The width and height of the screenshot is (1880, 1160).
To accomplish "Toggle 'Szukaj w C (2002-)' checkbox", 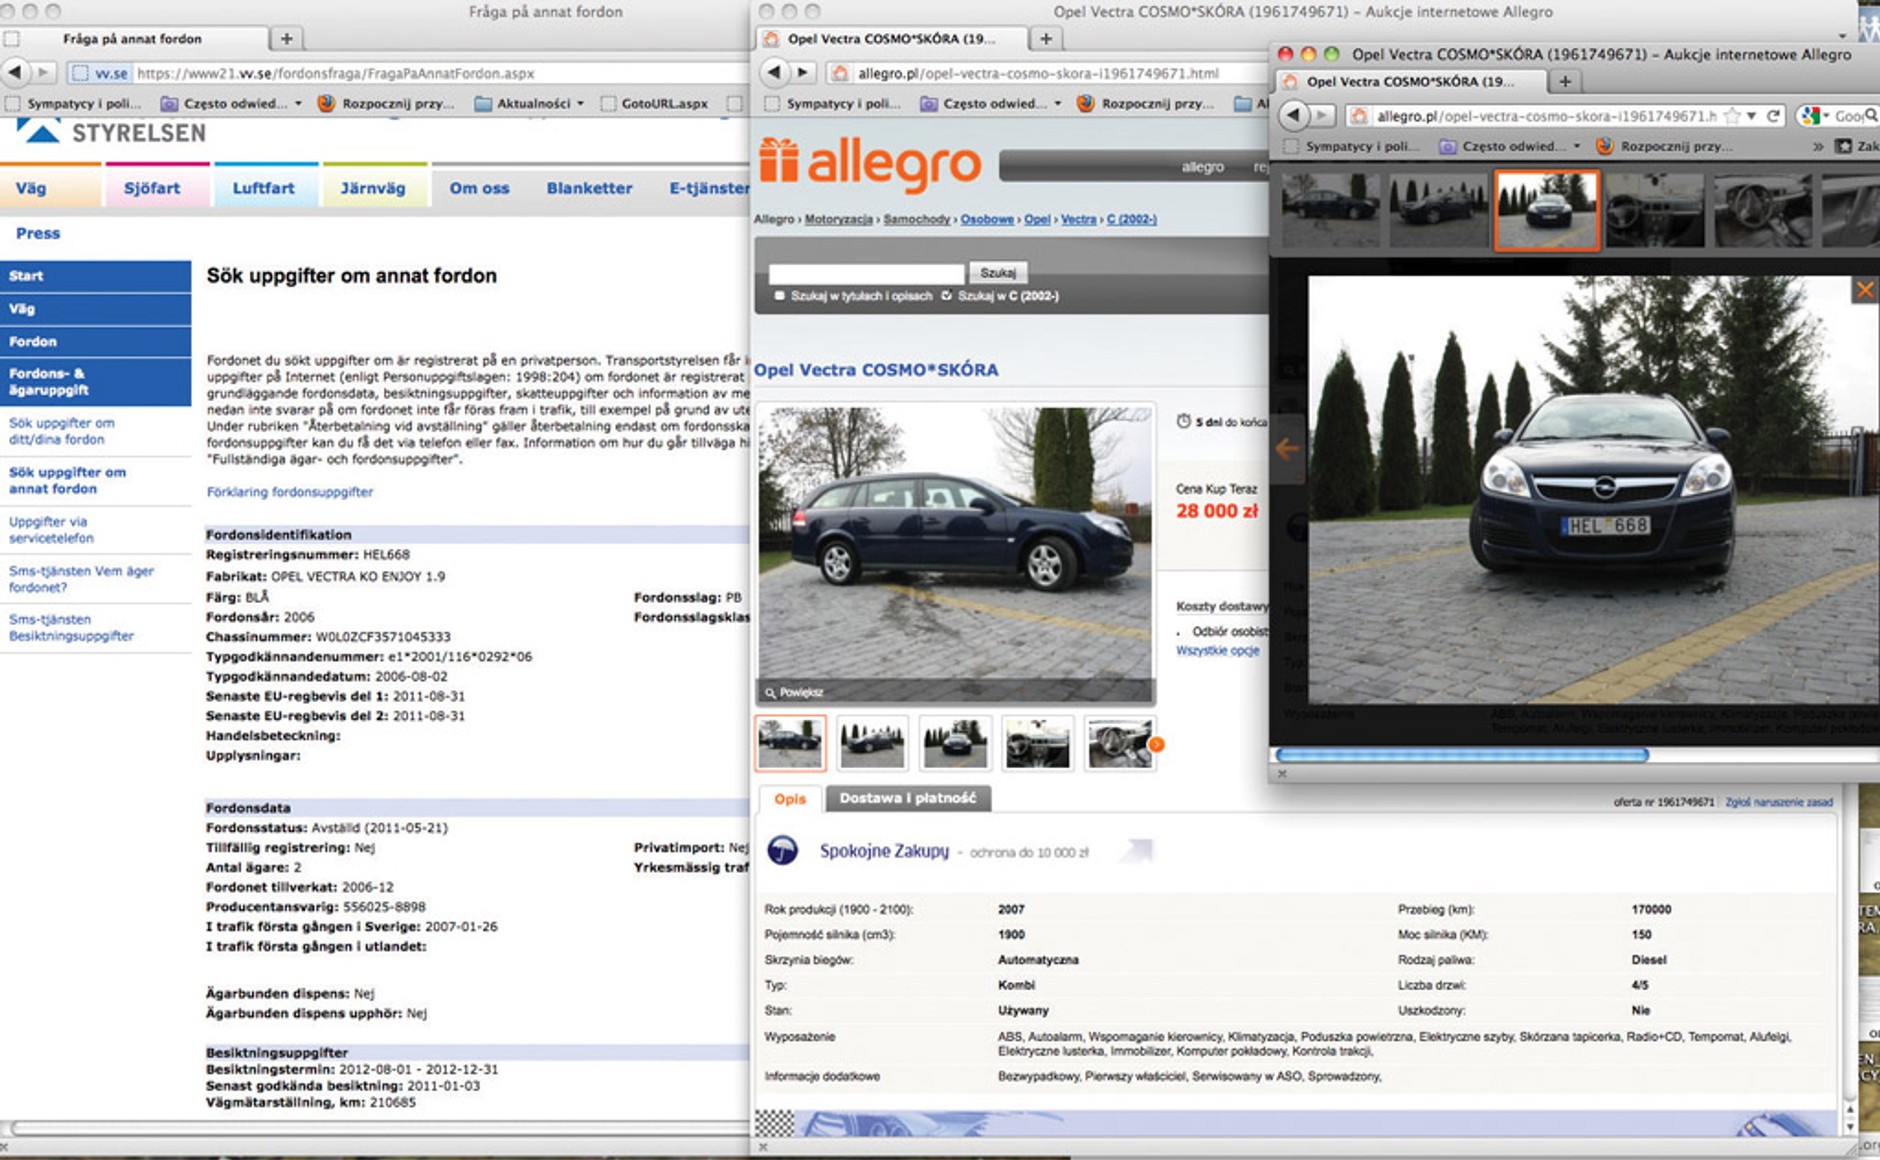I will (x=946, y=296).
